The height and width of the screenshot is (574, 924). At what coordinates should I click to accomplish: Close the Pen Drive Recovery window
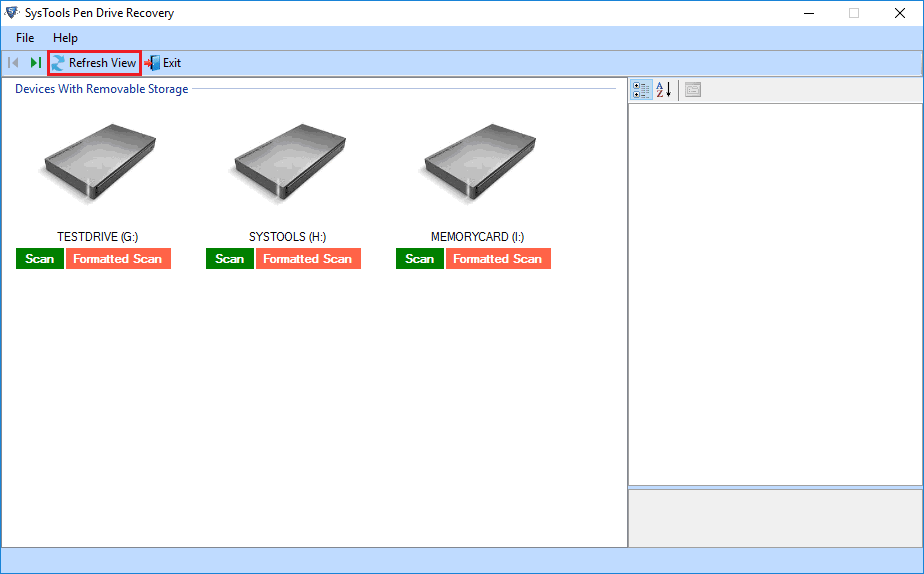(900, 13)
